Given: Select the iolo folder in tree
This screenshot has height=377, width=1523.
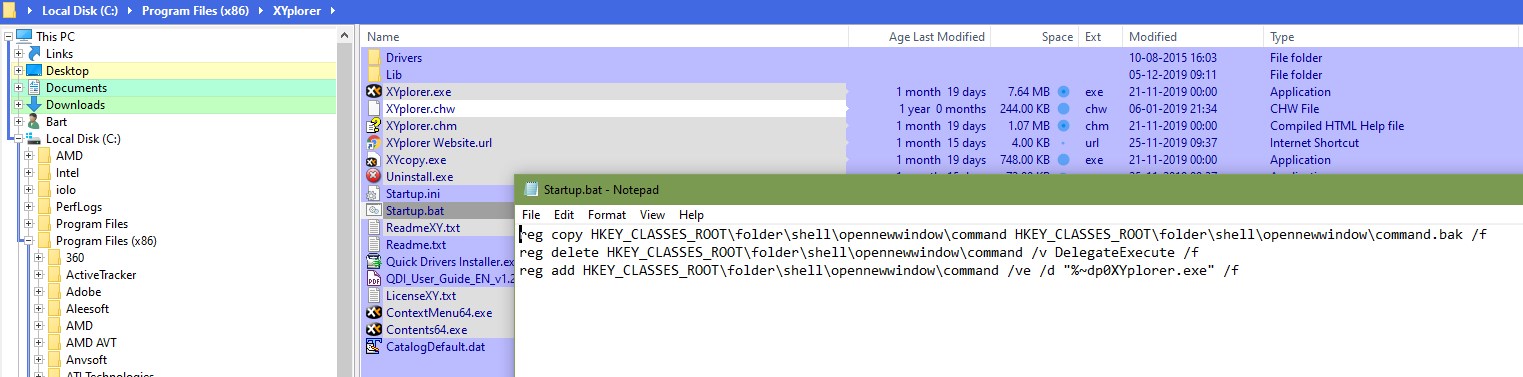Looking at the screenshot, I should point(66,190).
